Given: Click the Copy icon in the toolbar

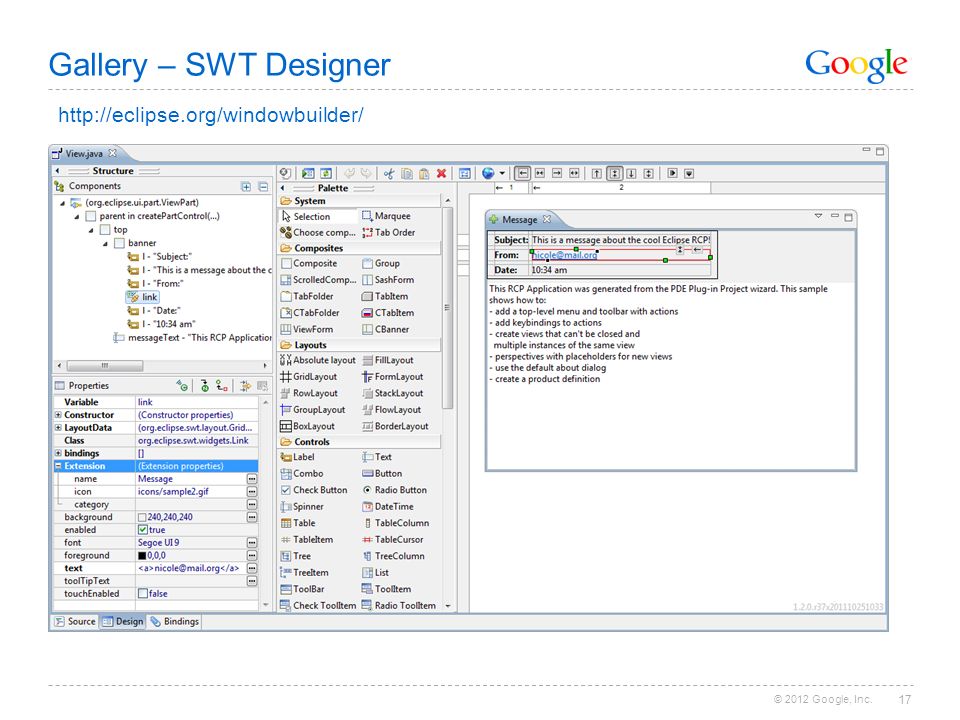Looking at the screenshot, I should tap(407, 174).
